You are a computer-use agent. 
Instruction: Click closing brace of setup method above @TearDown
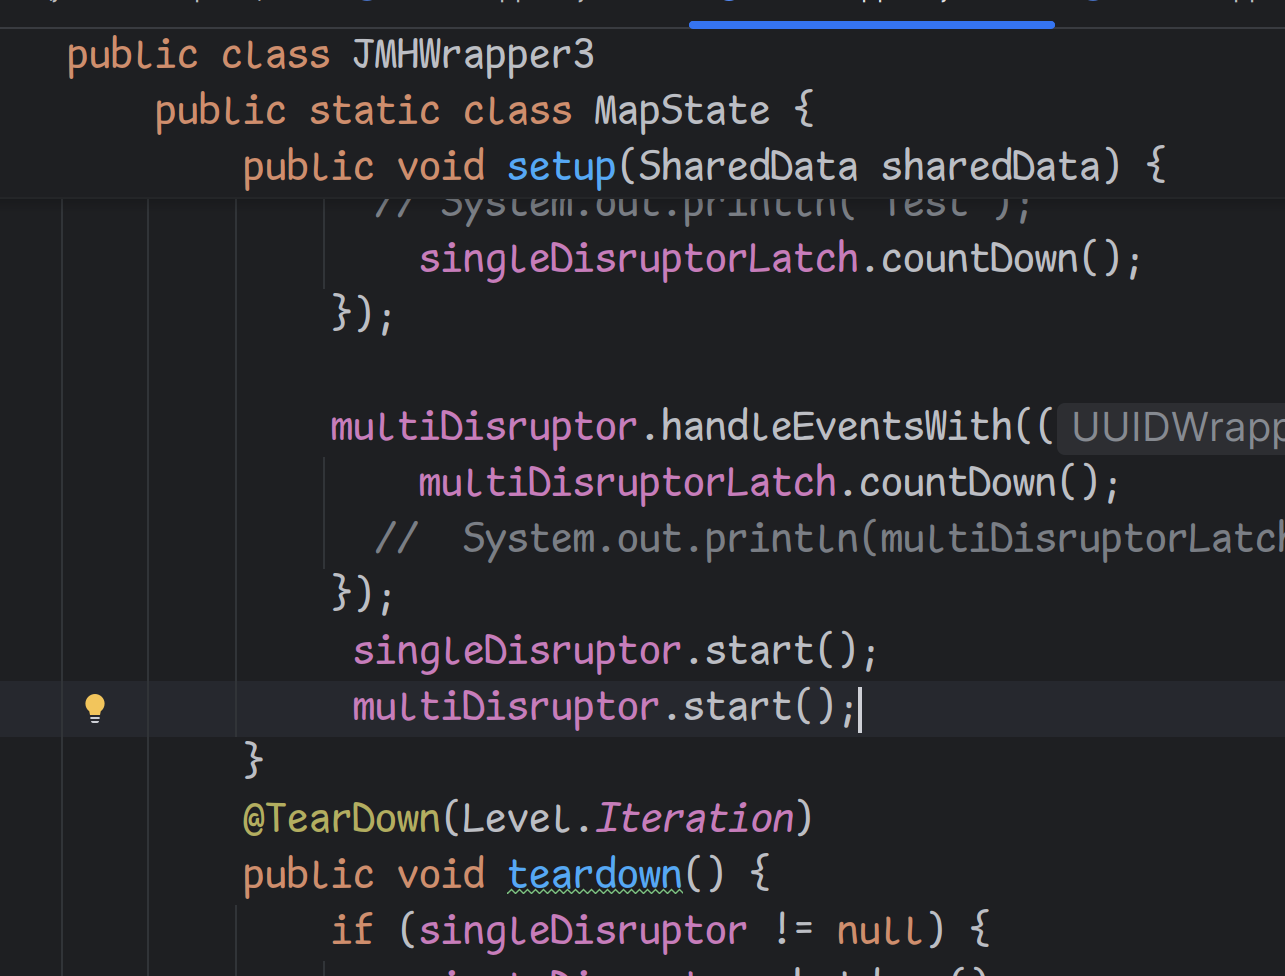point(253,761)
